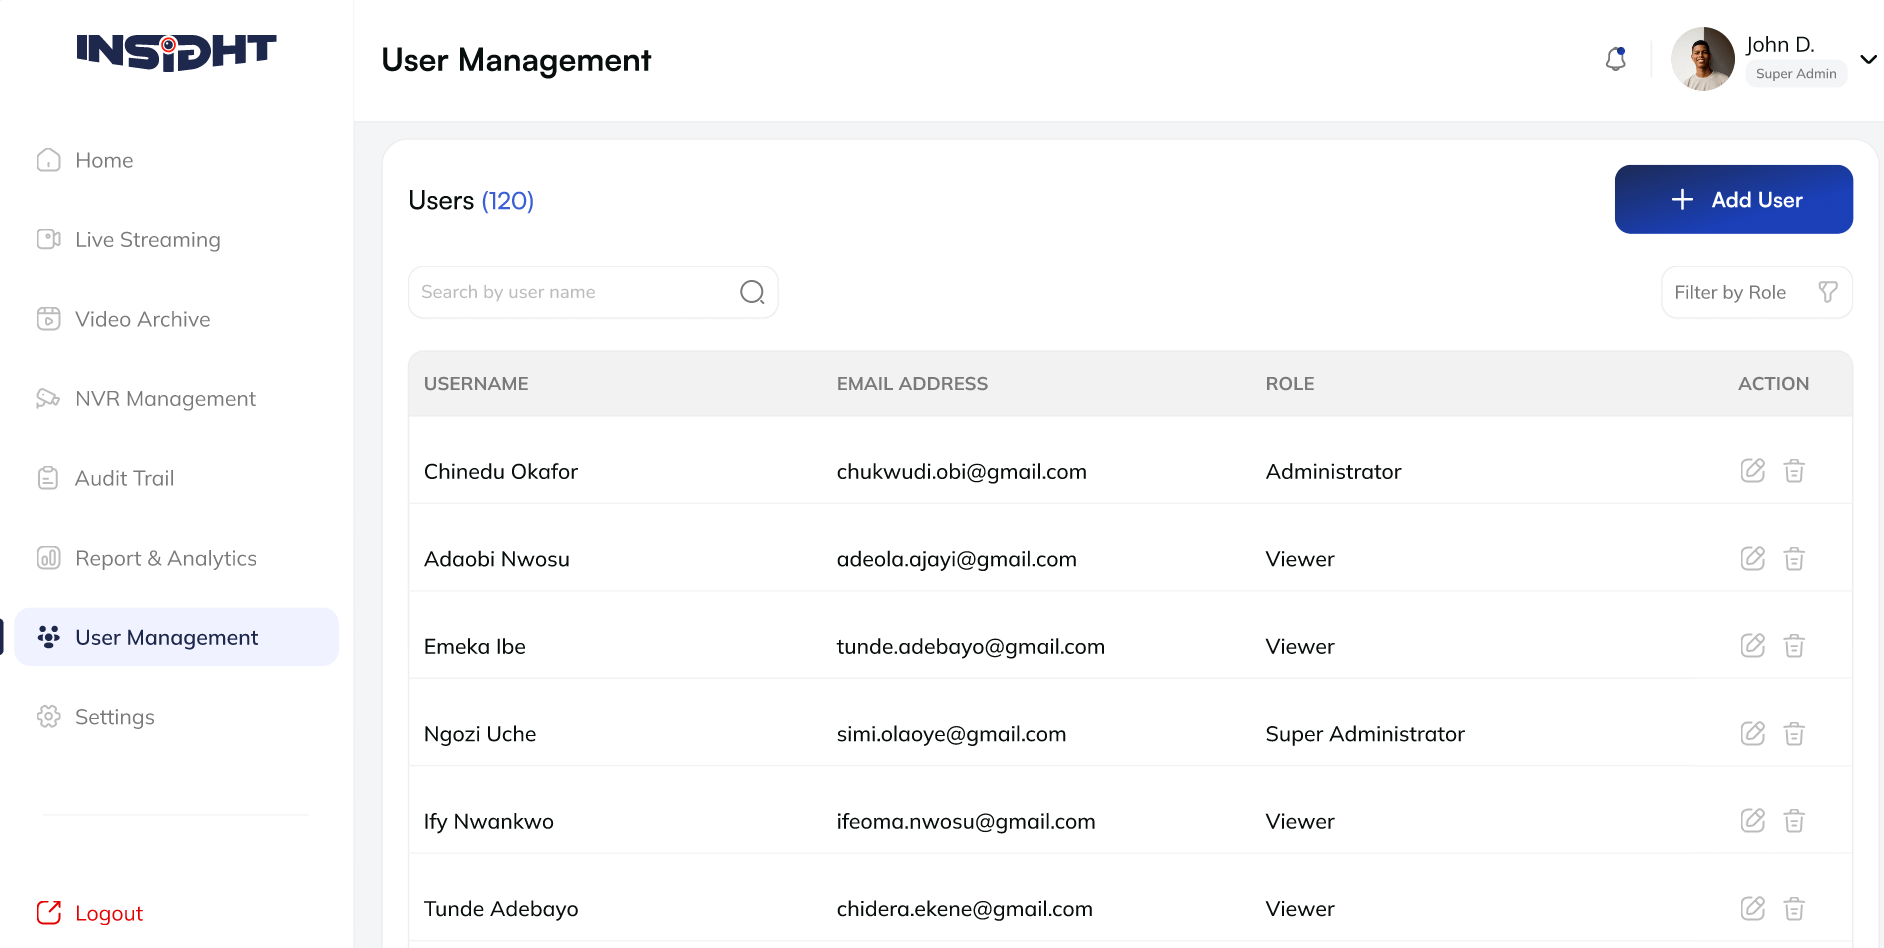Click John D.'s profile avatar
The width and height of the screenshot is (1884, 948).
[x=1702, y=60]
